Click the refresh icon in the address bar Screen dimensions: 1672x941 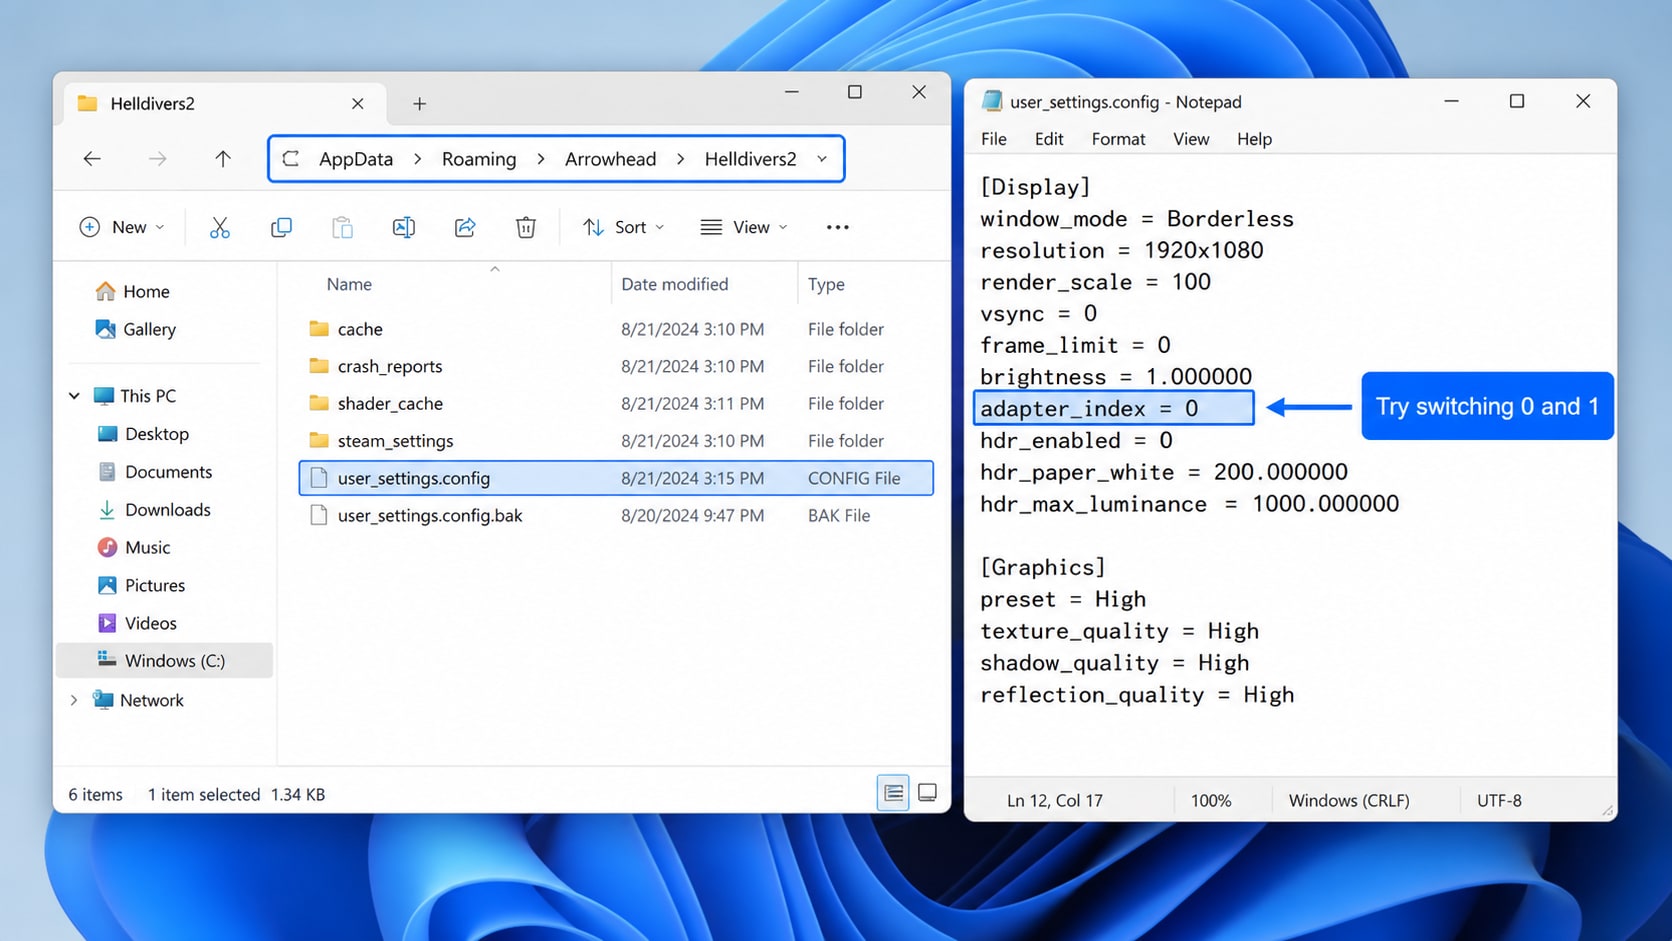291,159
